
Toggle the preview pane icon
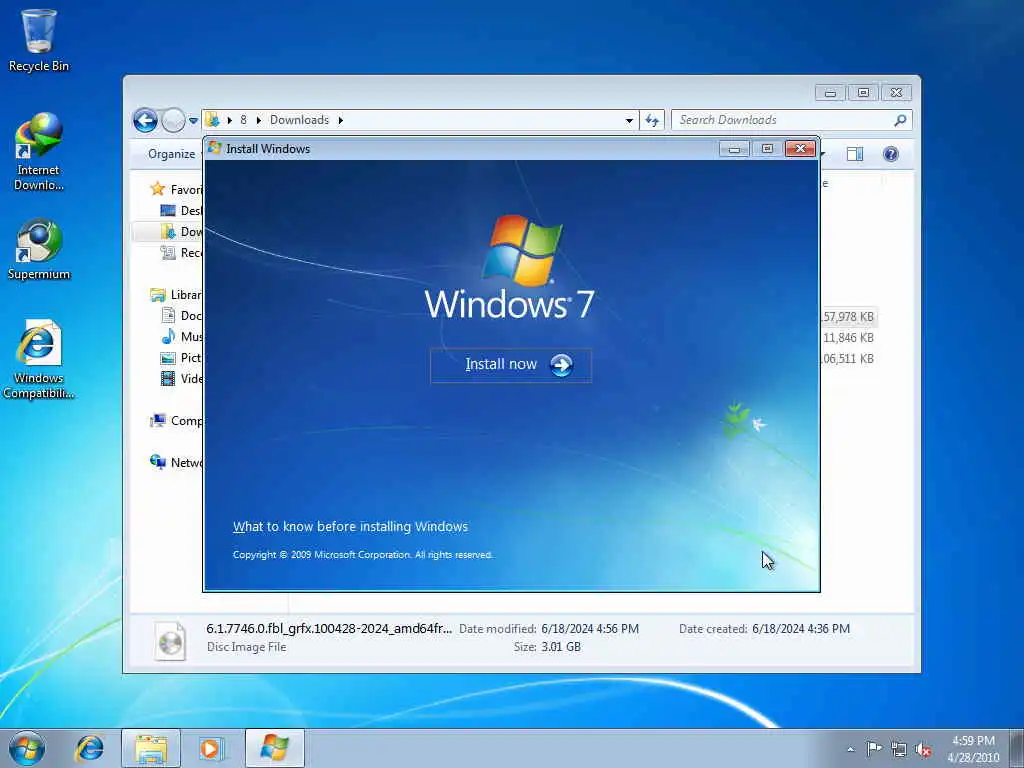[855, 154]
